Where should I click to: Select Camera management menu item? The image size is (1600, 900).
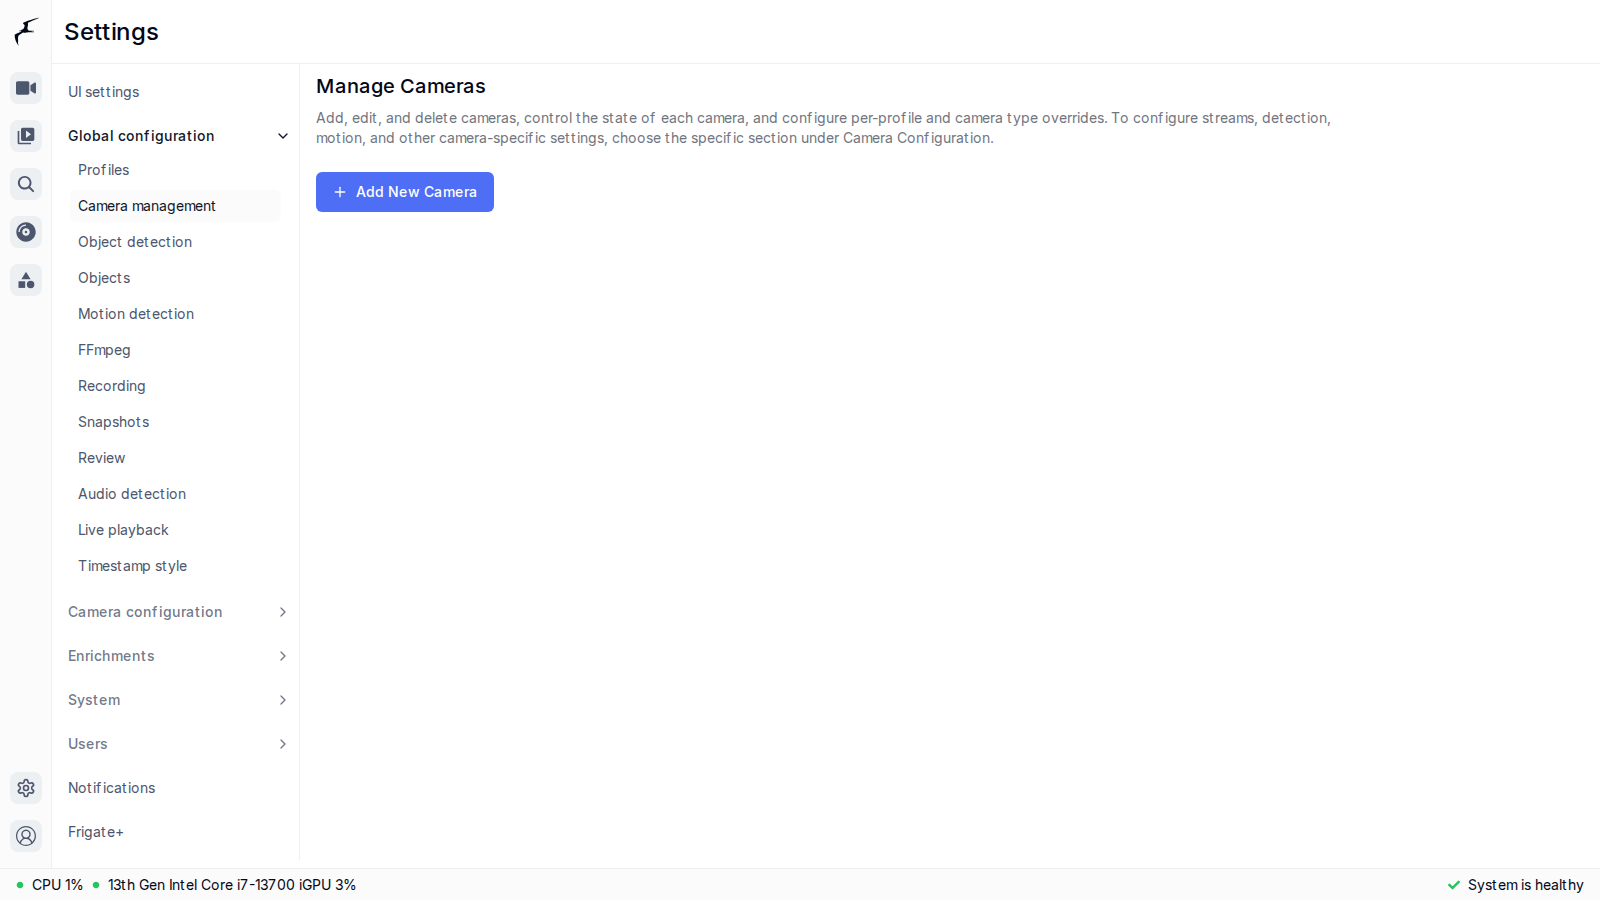pyautogui.click(x=175, y=206)
